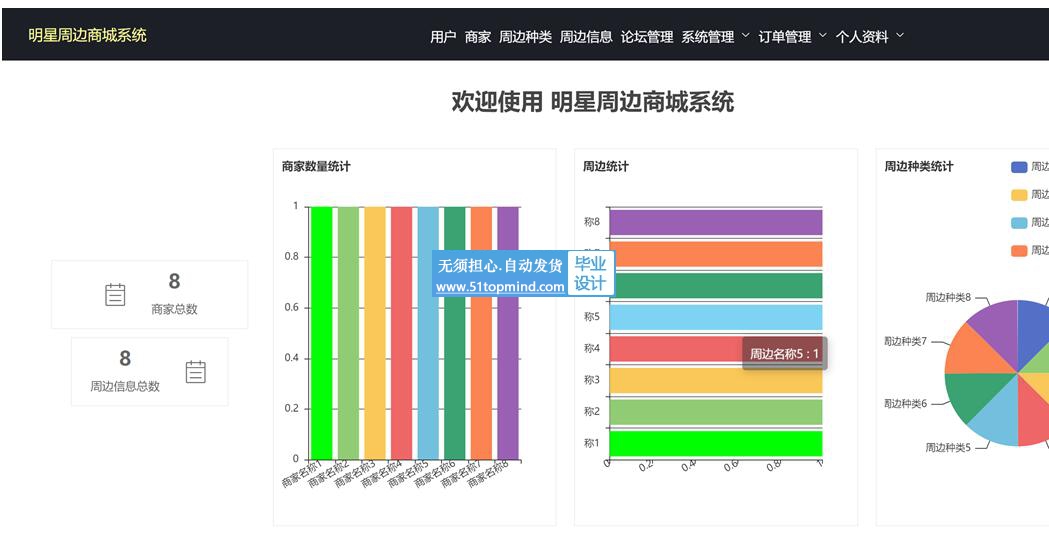Open 论坛管理 from the top navigation
The width and height of the screenshot is (1049, 547).
pos(647,37)
